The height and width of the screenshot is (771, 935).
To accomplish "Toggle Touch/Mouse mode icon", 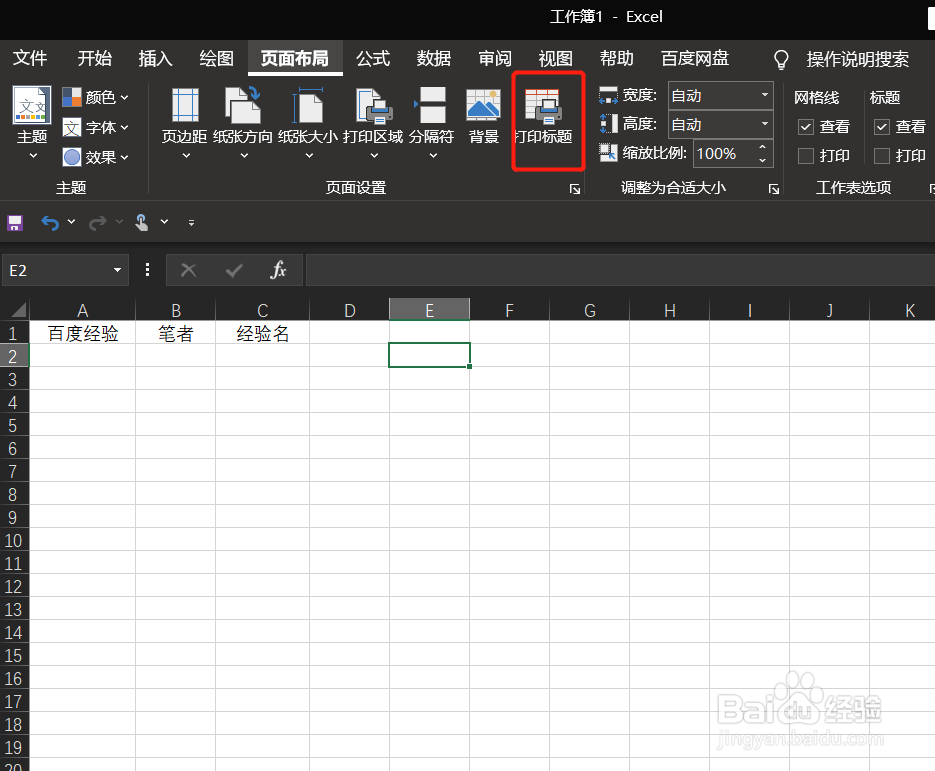I will click(x=141, y=222).
